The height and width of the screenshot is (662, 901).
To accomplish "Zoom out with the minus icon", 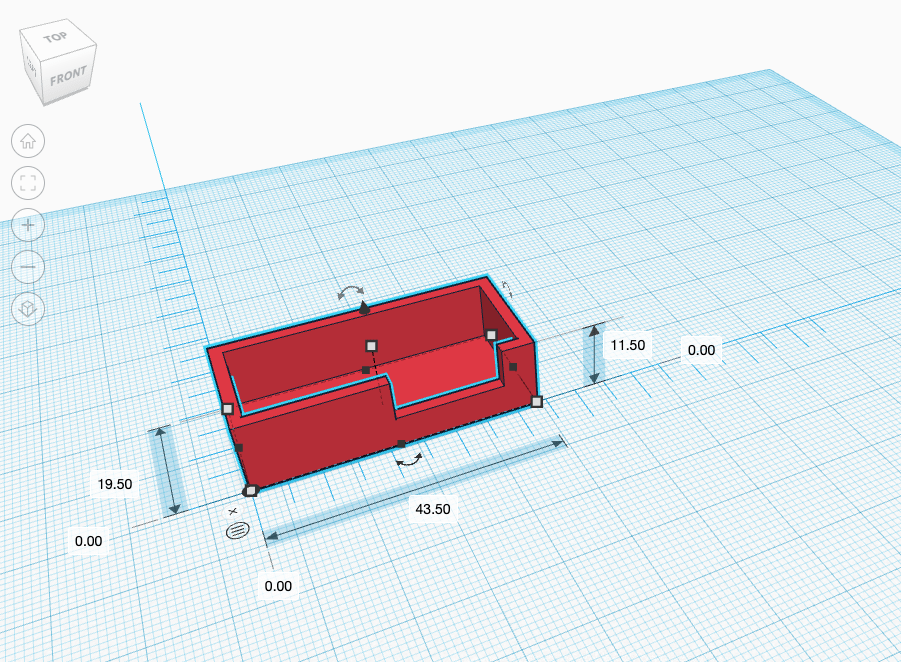I will pos(27,267).
